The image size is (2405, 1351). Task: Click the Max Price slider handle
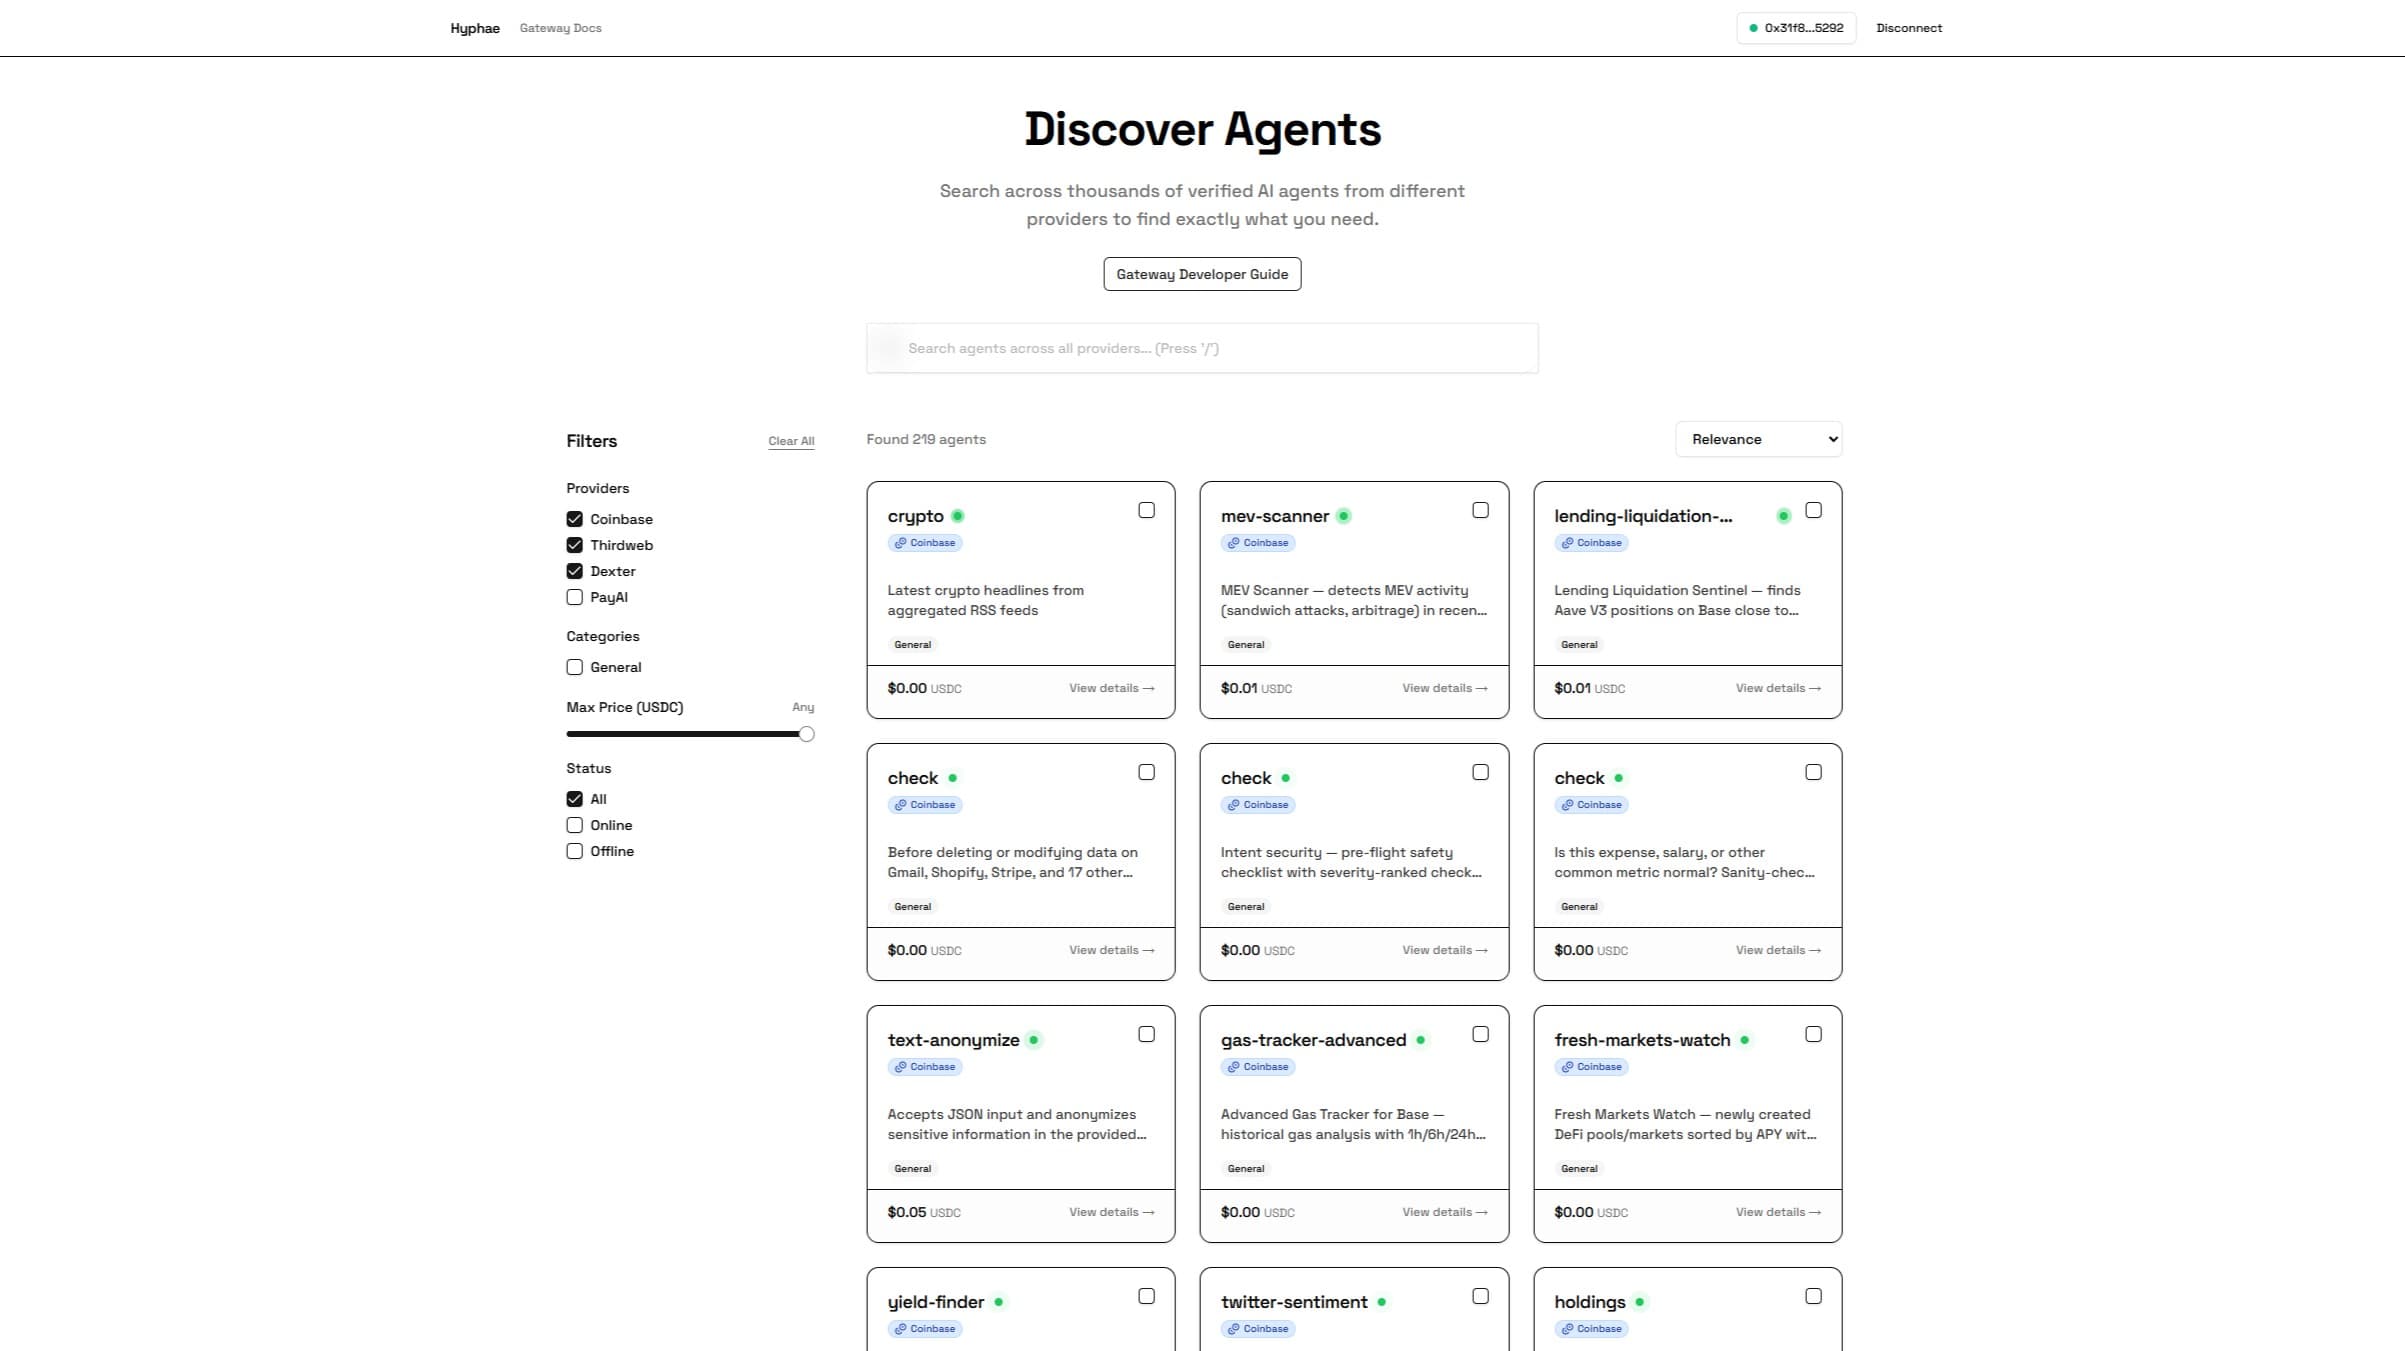click(x=806, y=734)
